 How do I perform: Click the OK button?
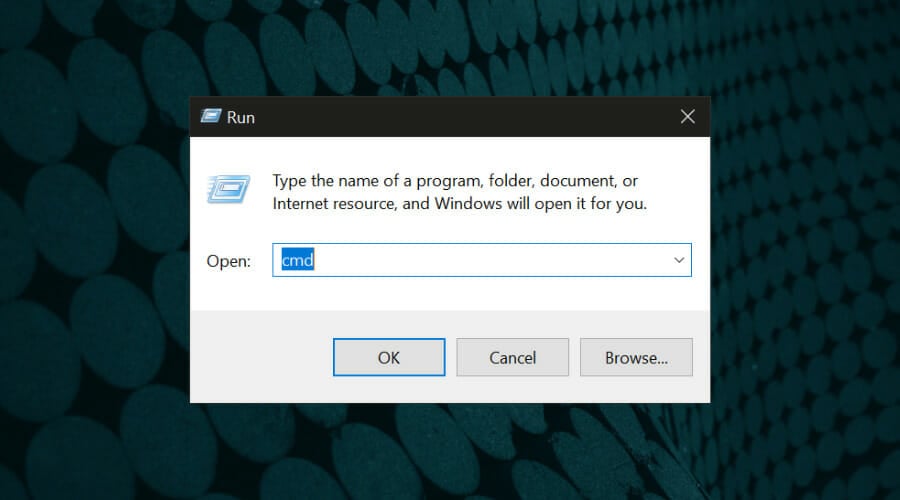pyautogui.click(x=389, y=357)
